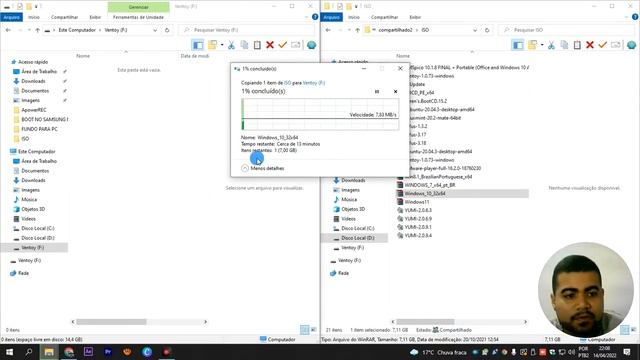Cancel the copy with the small X button
This screenshot has height=360, width=640.
tap(395, 91)
